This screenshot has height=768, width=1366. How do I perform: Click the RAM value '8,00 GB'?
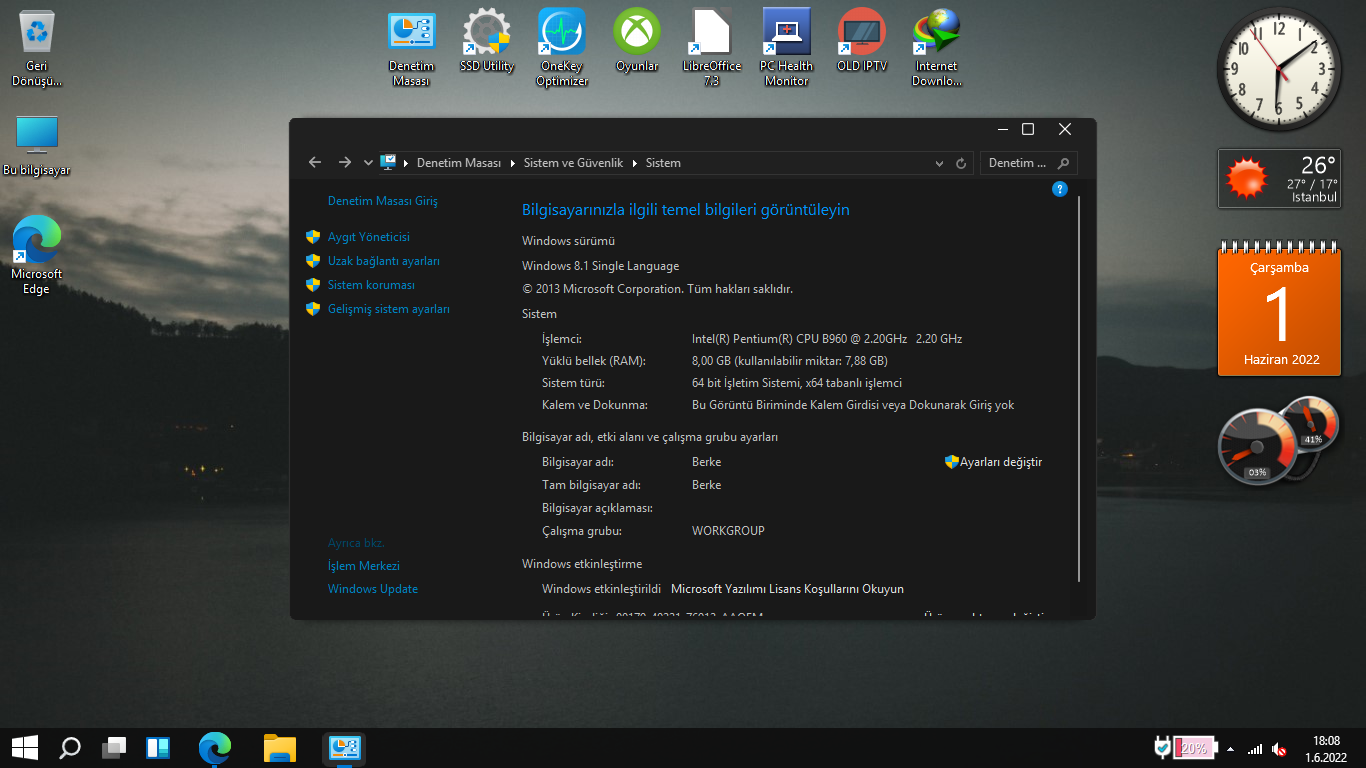(x=790, y=361)
